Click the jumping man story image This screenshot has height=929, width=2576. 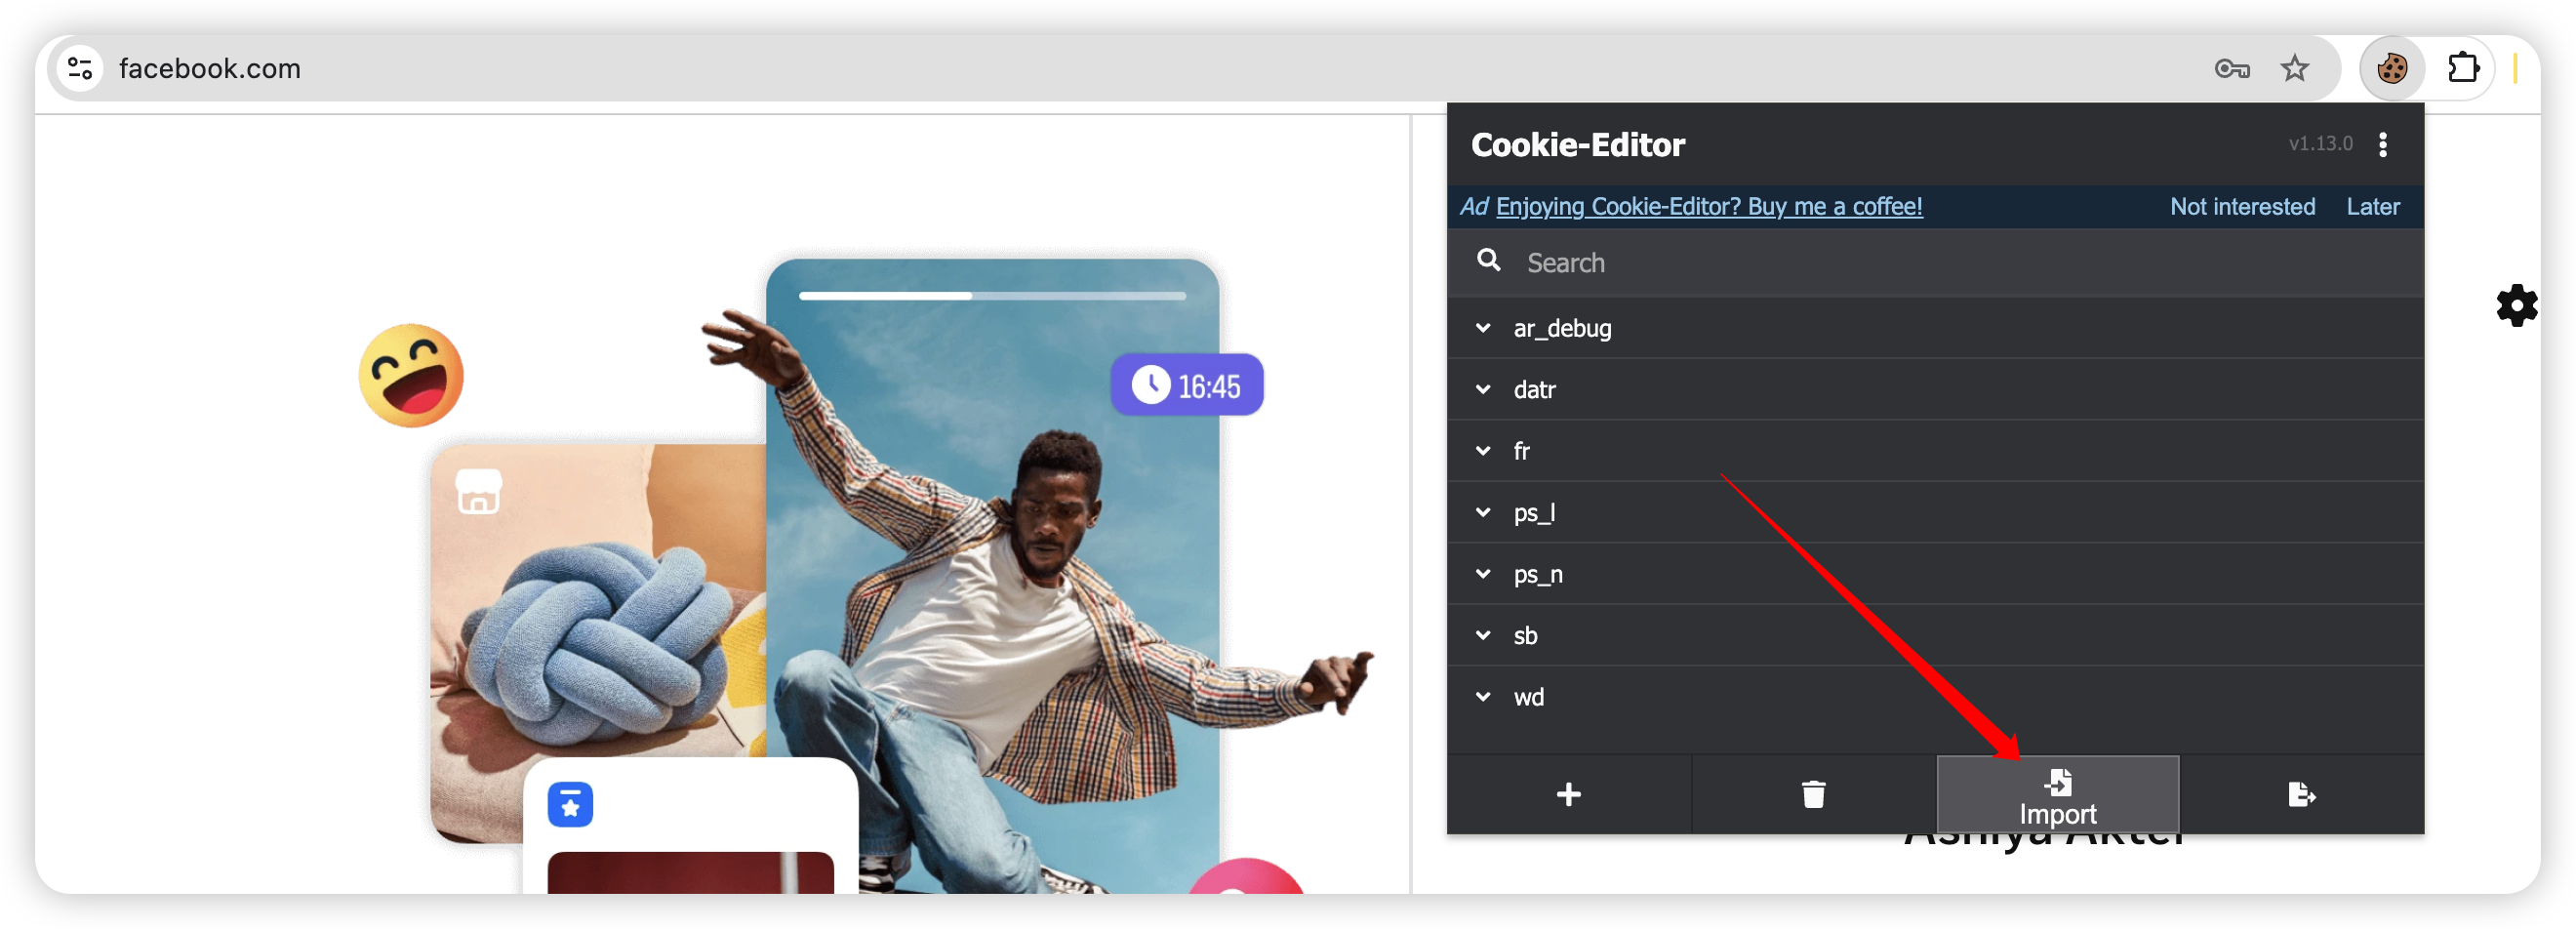click(x=992, y=575)
